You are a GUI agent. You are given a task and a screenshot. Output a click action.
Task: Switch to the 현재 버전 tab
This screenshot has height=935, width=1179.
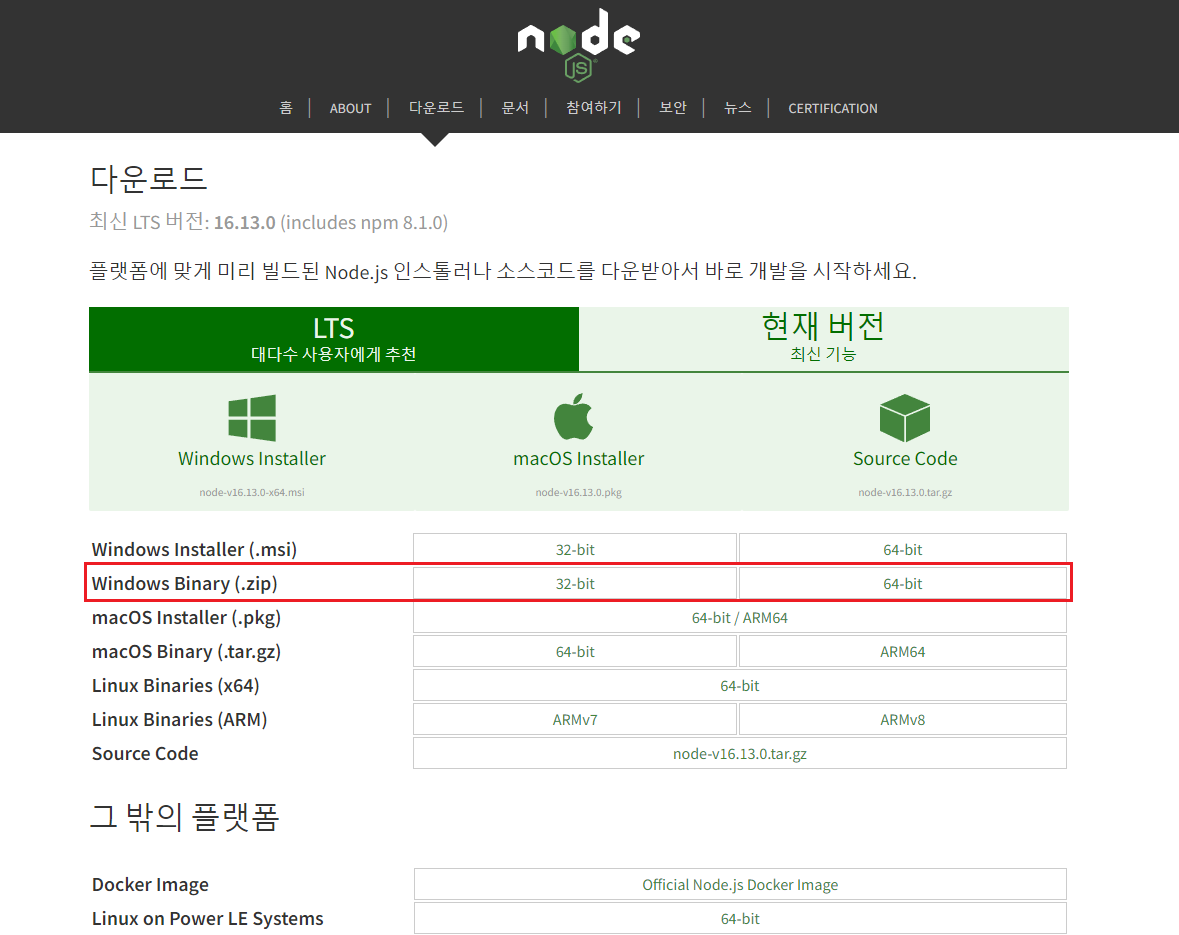pos(824,338)
